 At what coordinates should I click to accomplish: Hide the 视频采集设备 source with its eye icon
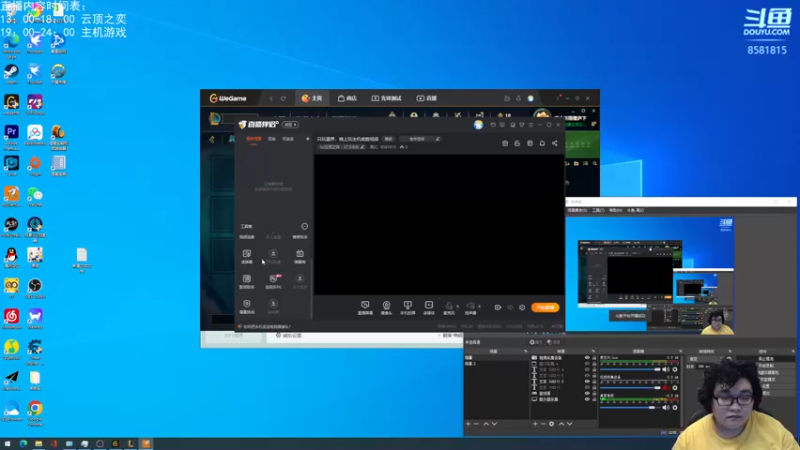[587, 358]
